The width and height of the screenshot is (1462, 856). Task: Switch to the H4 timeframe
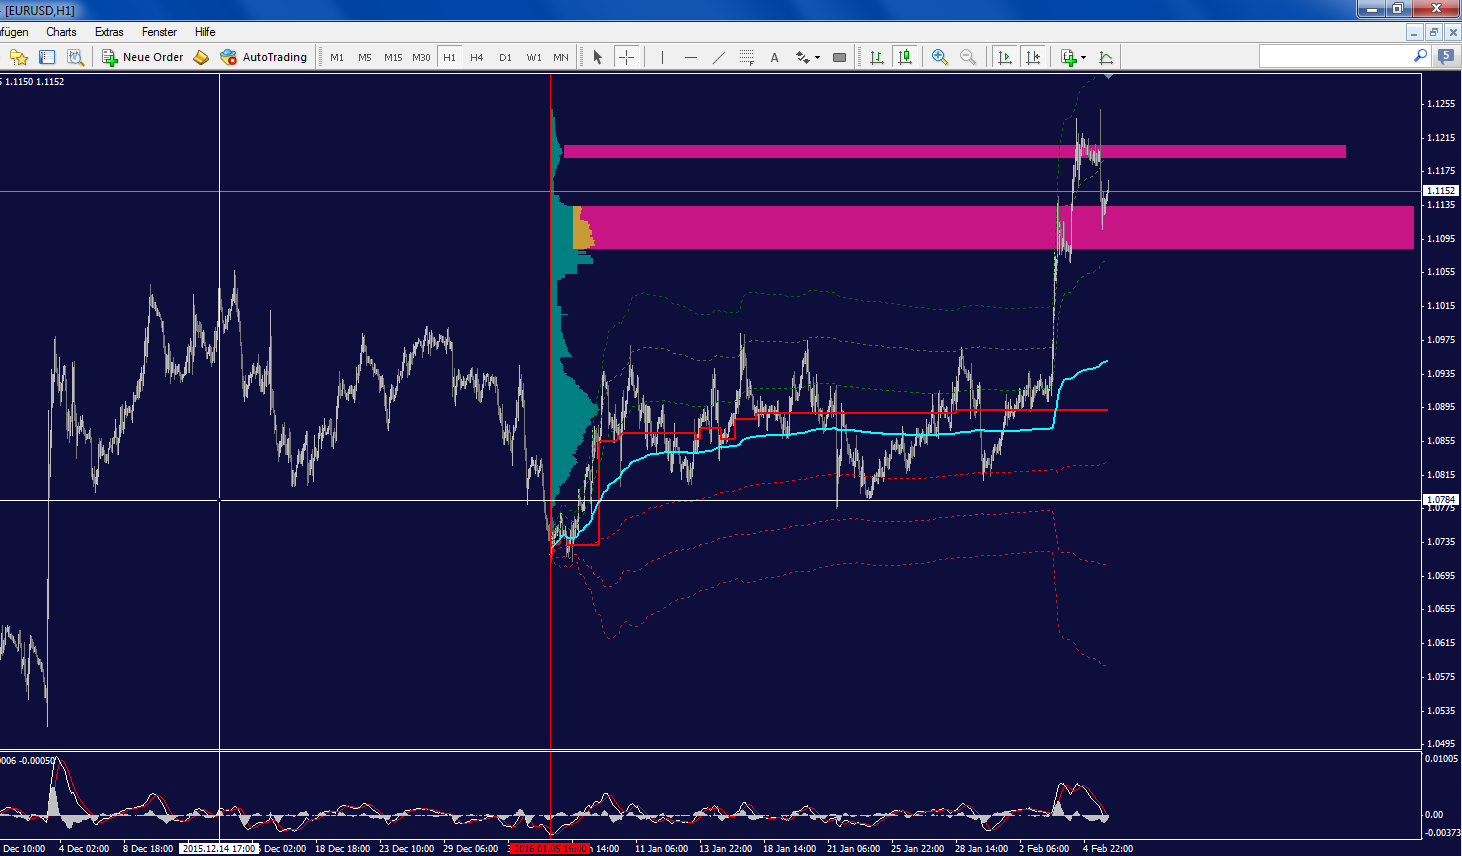click(477, 57)
